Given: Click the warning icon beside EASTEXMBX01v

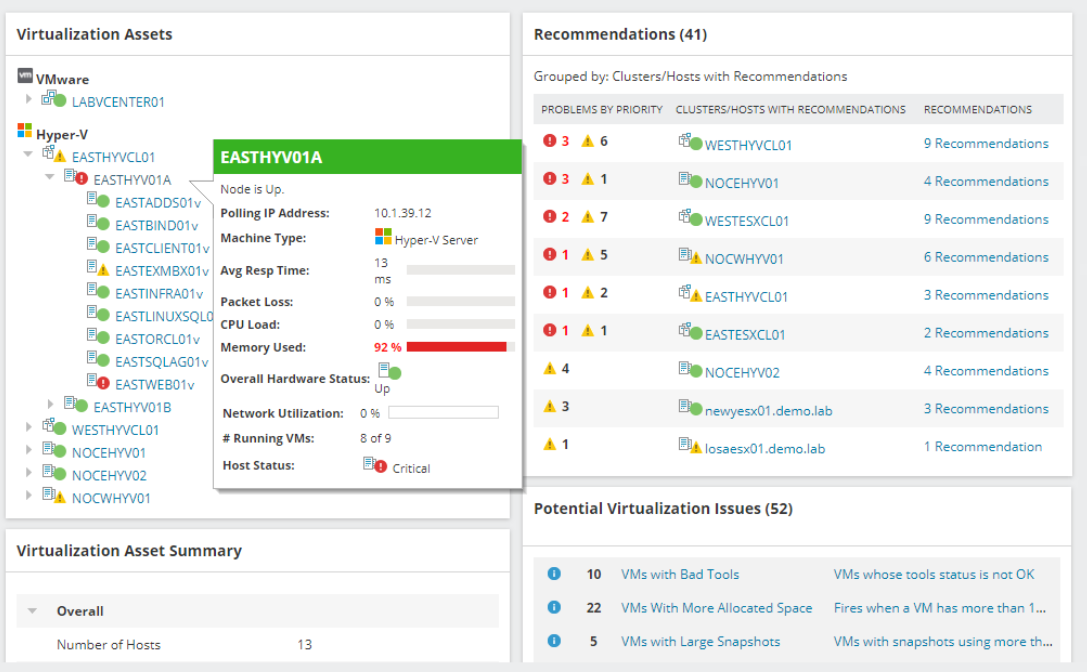Looking at the screenshot, I should click(x=103, y=268).
